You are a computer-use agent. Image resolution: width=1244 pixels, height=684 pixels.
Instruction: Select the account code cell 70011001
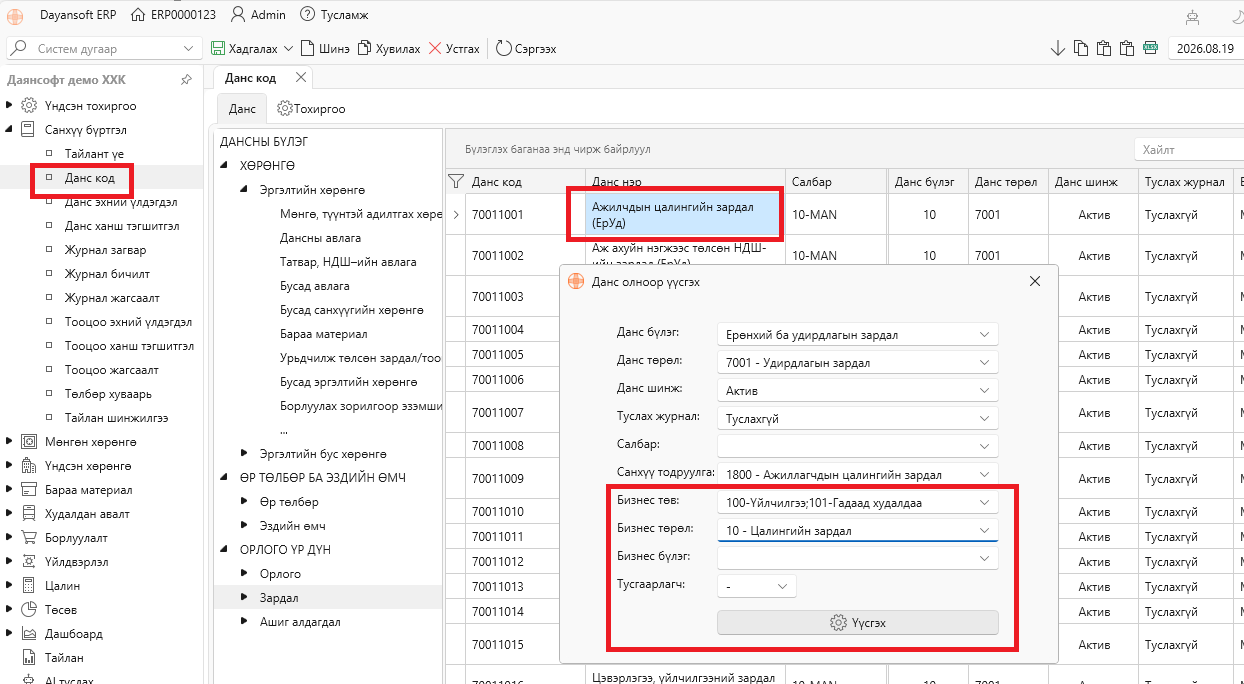click(525, 215)
